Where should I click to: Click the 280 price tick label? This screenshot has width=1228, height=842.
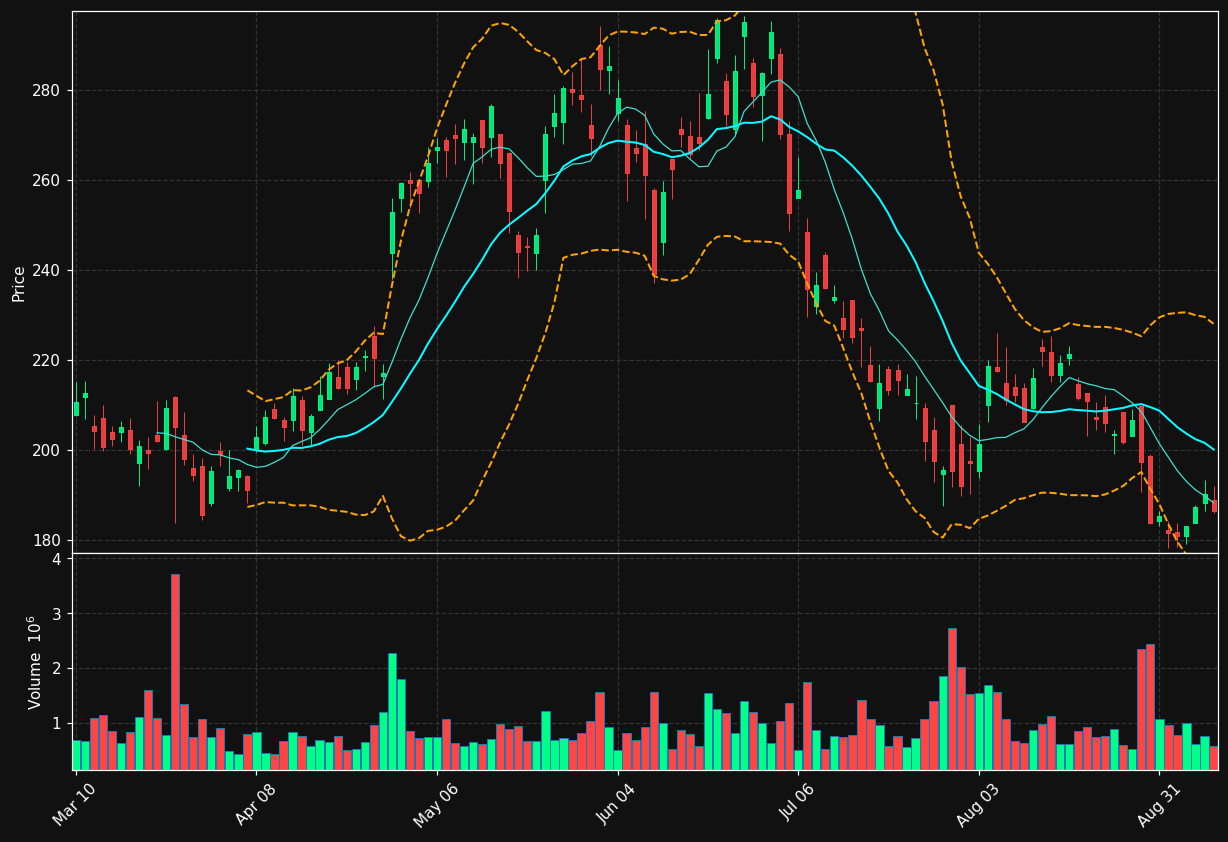pos(47,90)
